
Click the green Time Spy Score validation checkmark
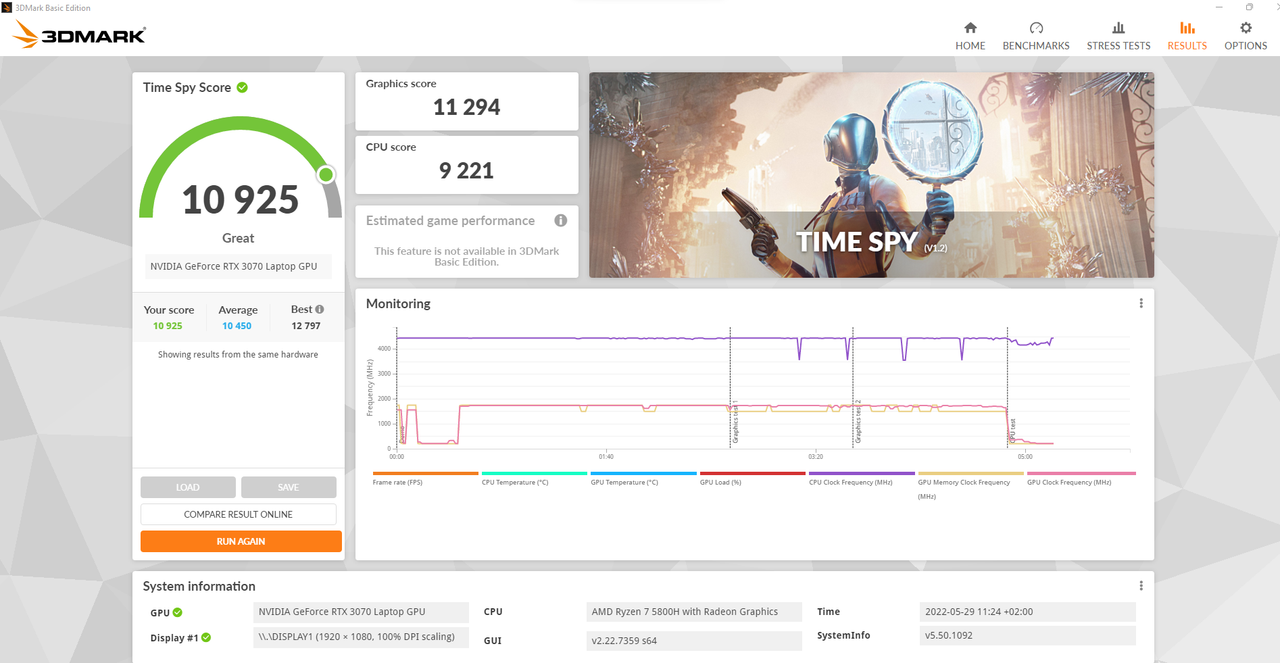pyautogui.click(x=242, y=87)
